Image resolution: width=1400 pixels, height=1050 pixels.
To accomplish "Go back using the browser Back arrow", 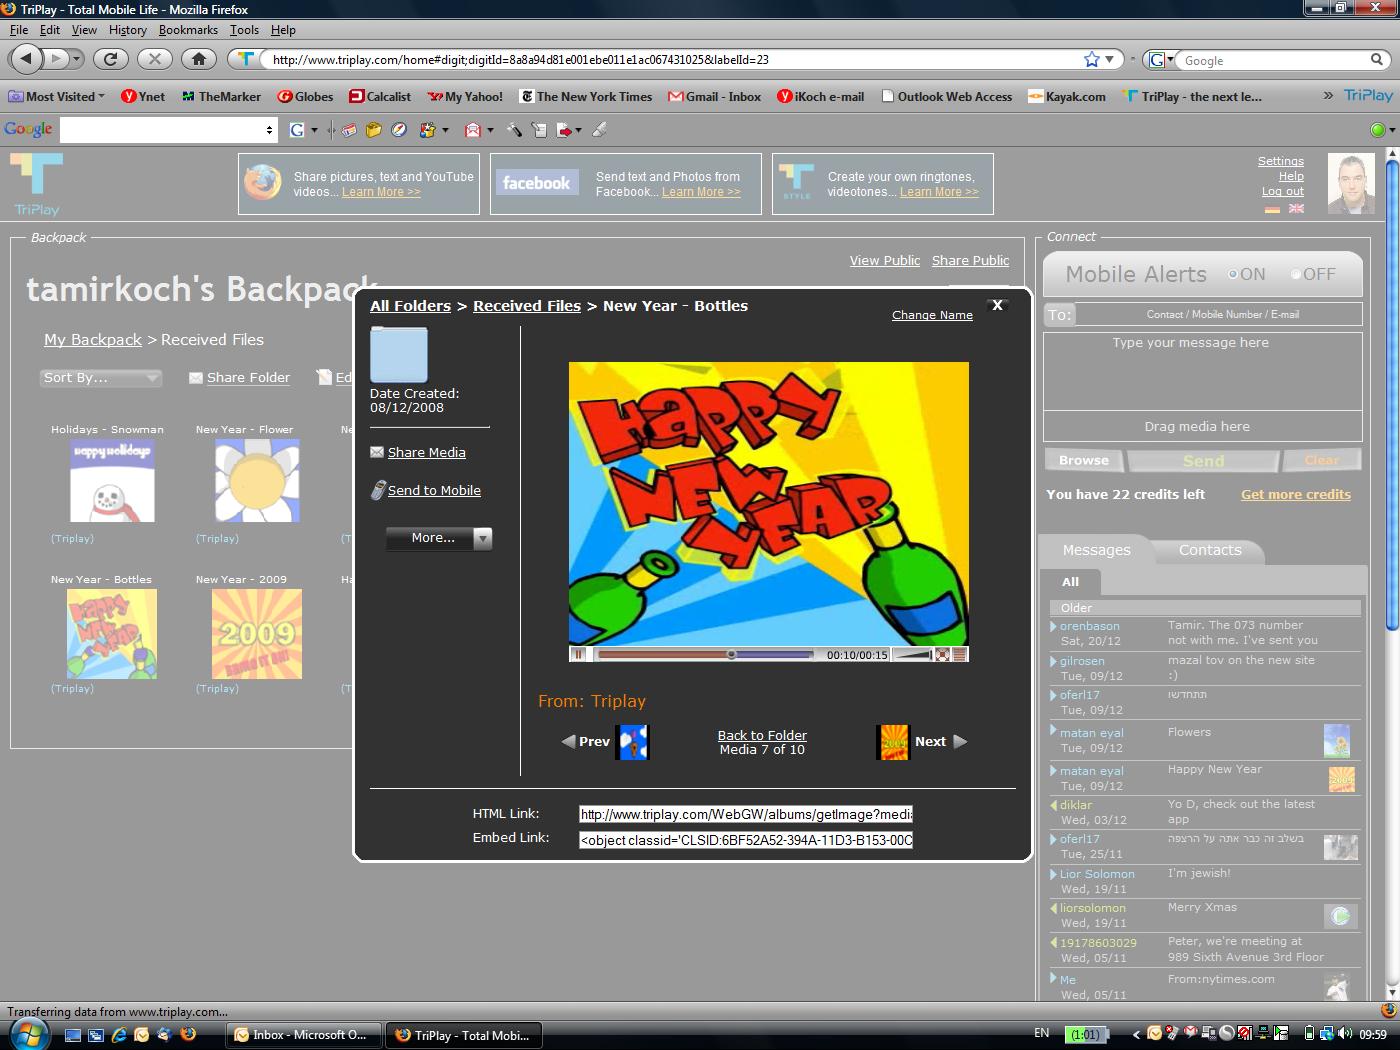I will [26, 59].
